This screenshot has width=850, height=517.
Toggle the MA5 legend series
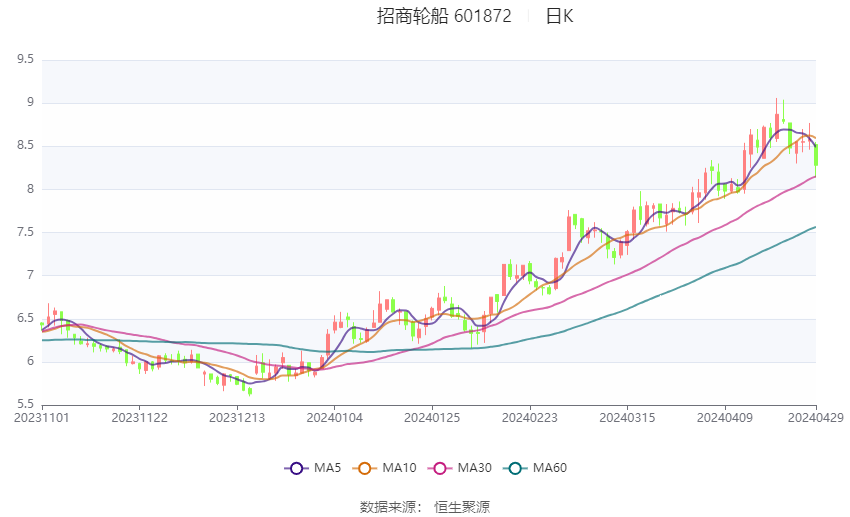coord(313,468)
